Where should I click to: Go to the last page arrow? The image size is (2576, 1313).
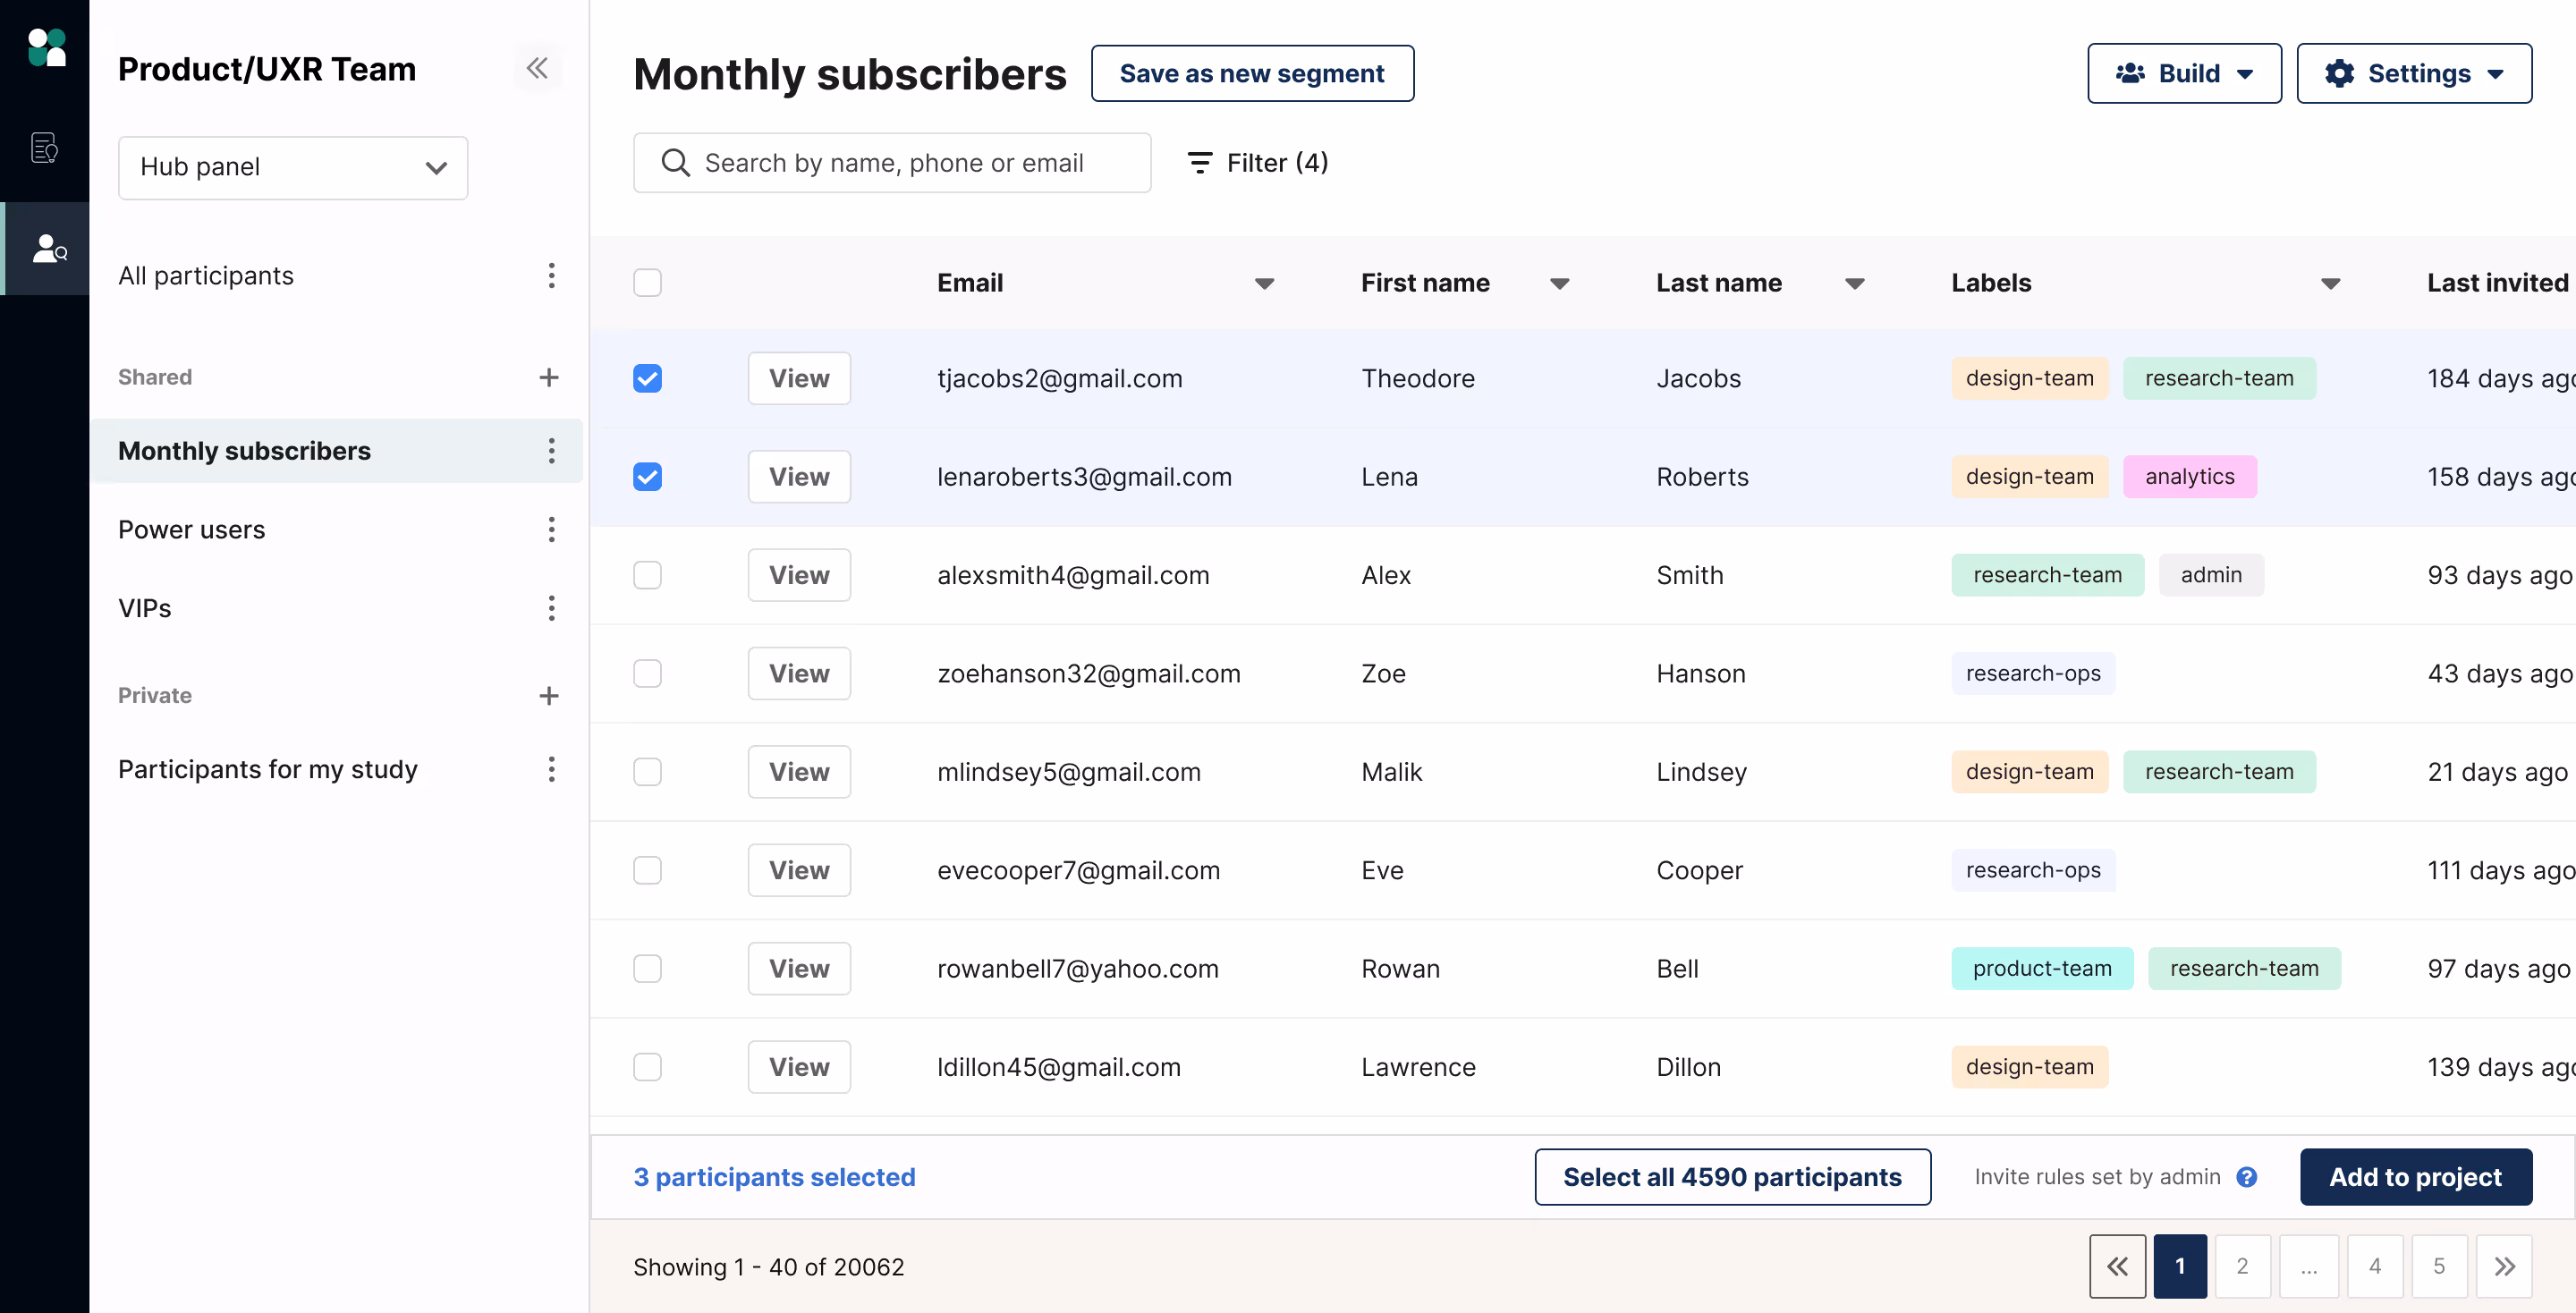pyautogui.click(x=2504, y=1266)
